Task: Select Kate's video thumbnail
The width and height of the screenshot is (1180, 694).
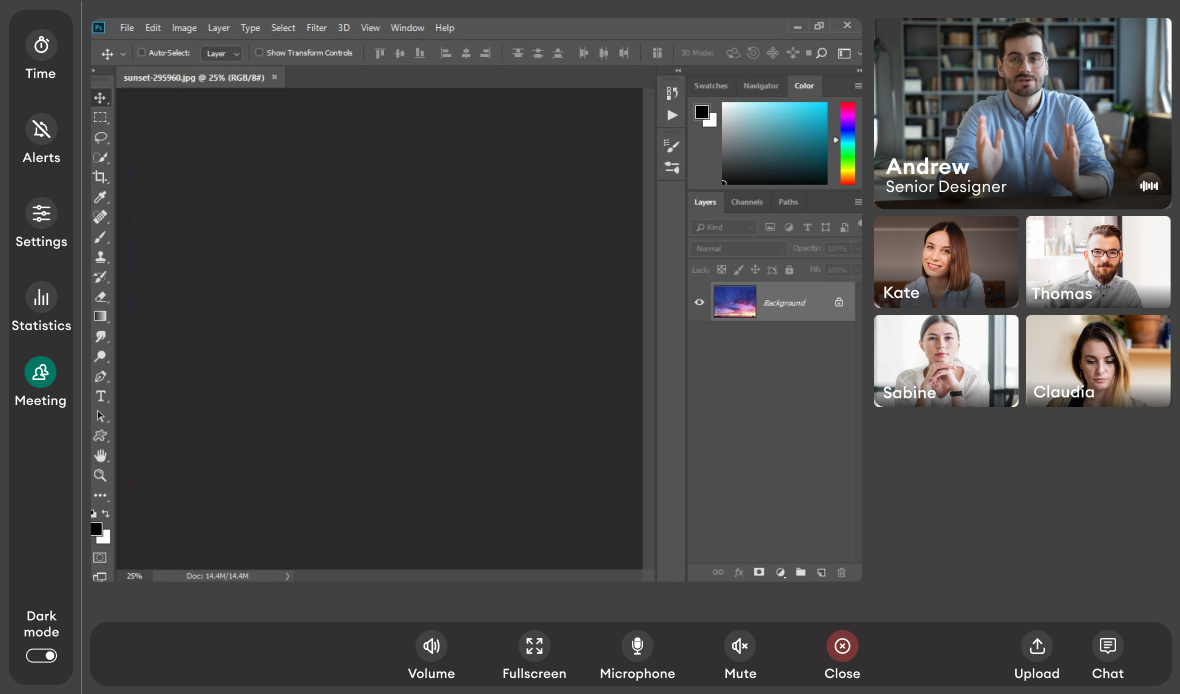Action: (x=946, y=262)
